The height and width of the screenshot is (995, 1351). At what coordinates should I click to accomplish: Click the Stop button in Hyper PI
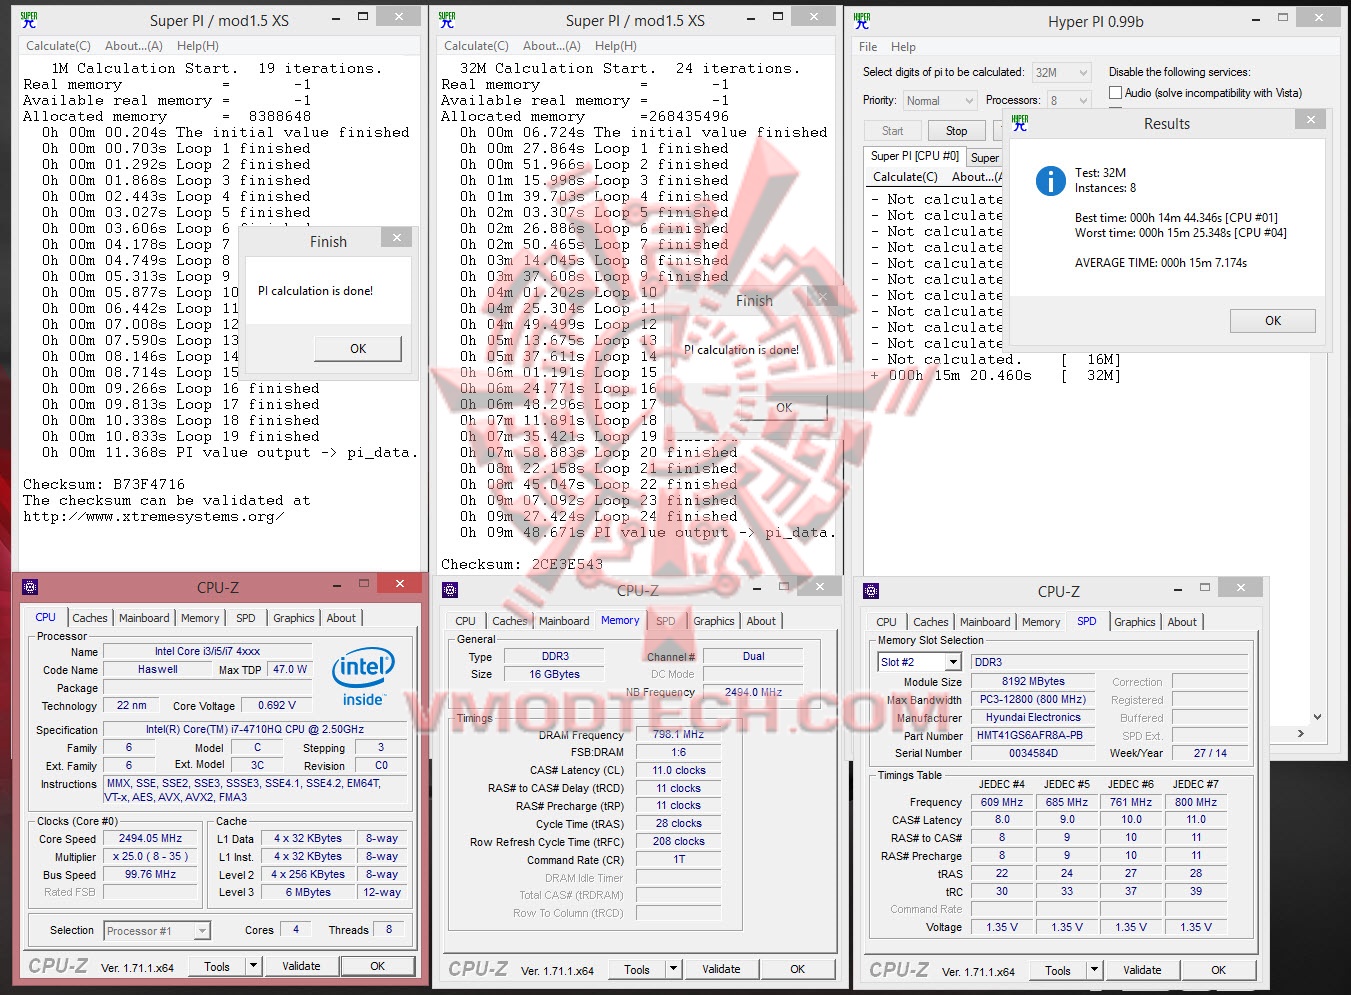point(957,131)
